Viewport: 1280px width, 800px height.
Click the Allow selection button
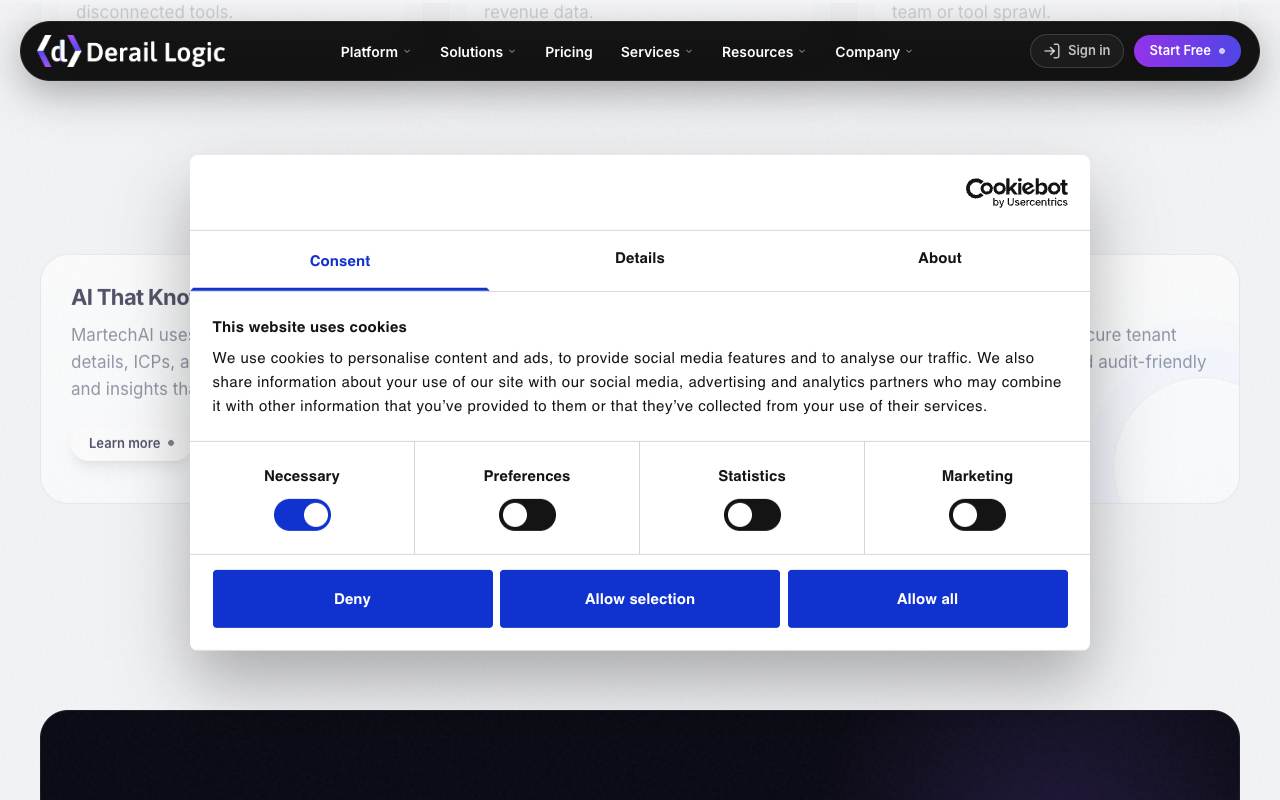pyautogui.click(x=640, y=599)
